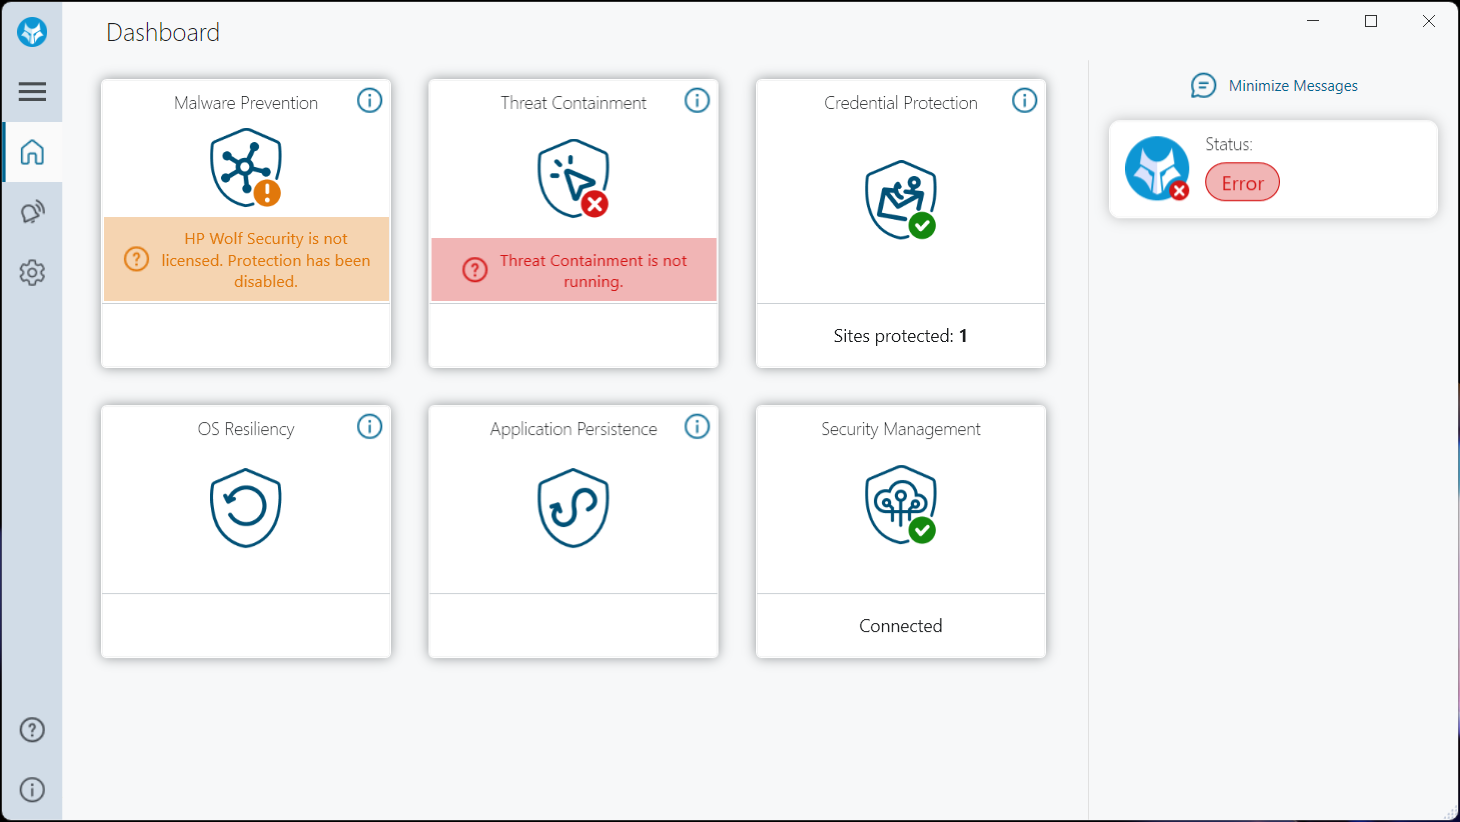Click the Credential Protection shield icon
Image resolution: width=1460 pixels, height=822 pixels.
tap(901, 200)
